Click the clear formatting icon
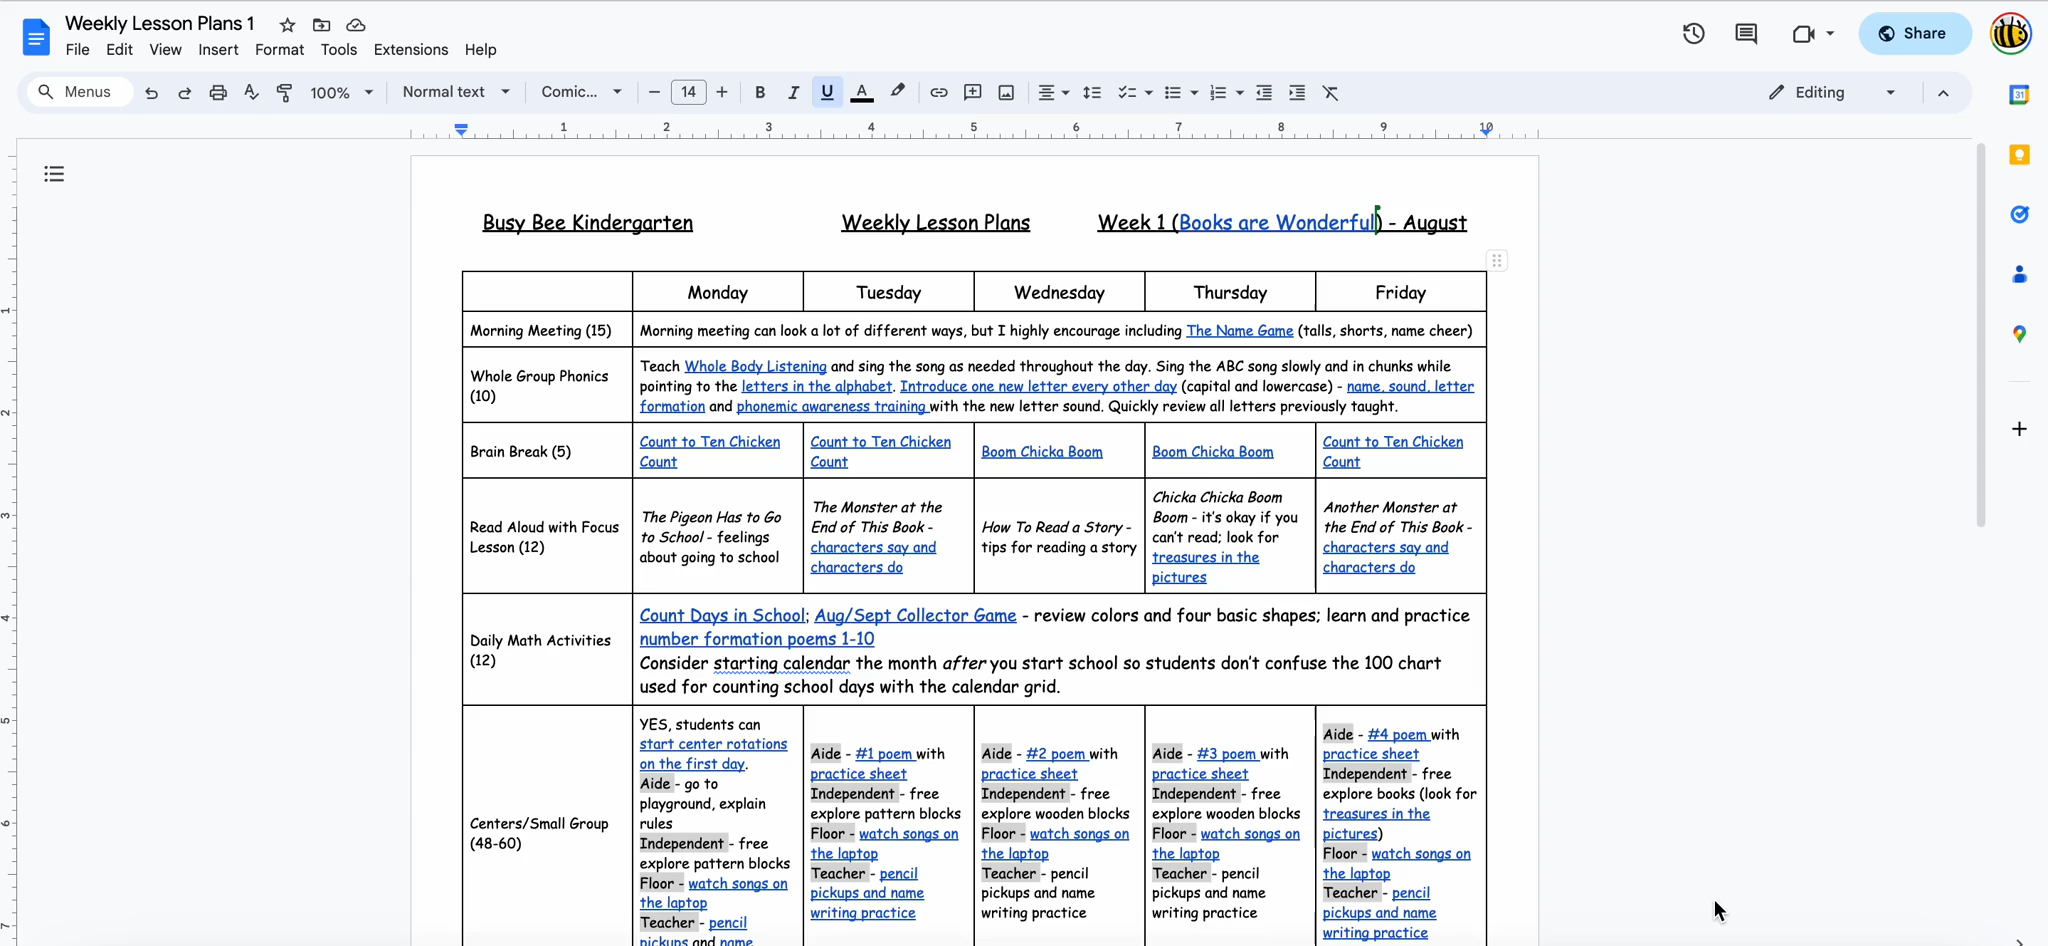 tap(1330, 92)
